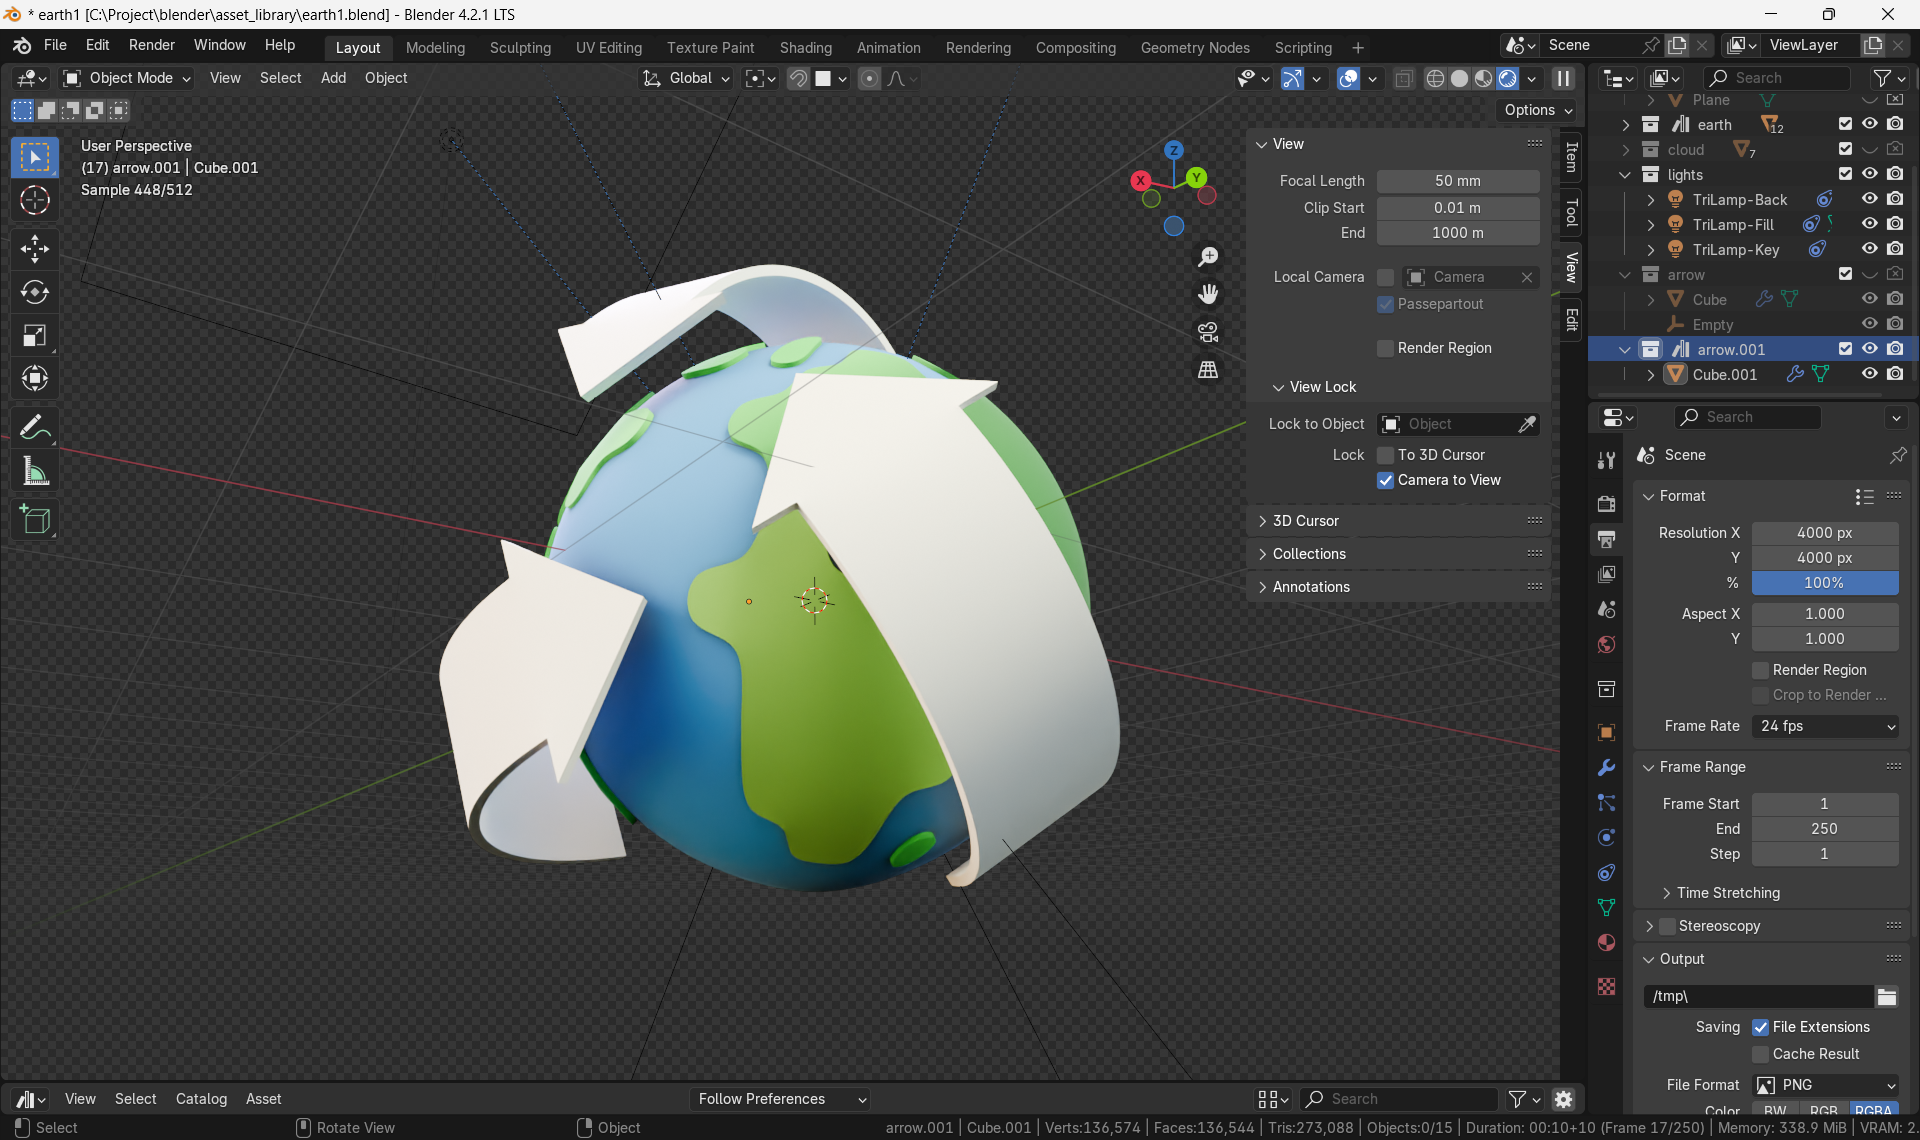
Task: Open Object Mode dropdown
Action: pos(127,78)
